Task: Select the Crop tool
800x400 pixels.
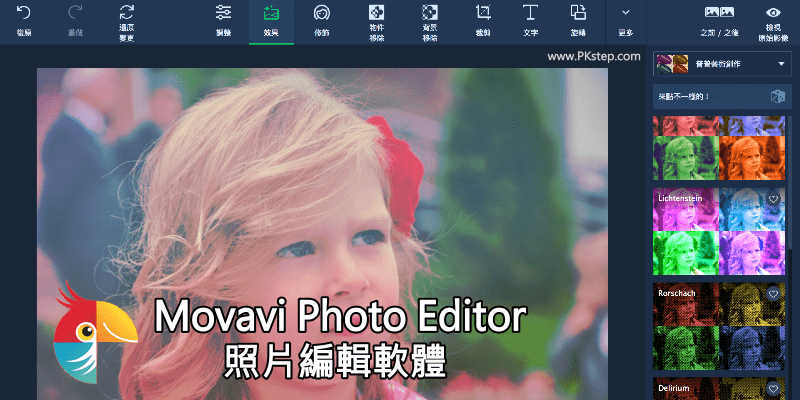Action: point(483,12)
